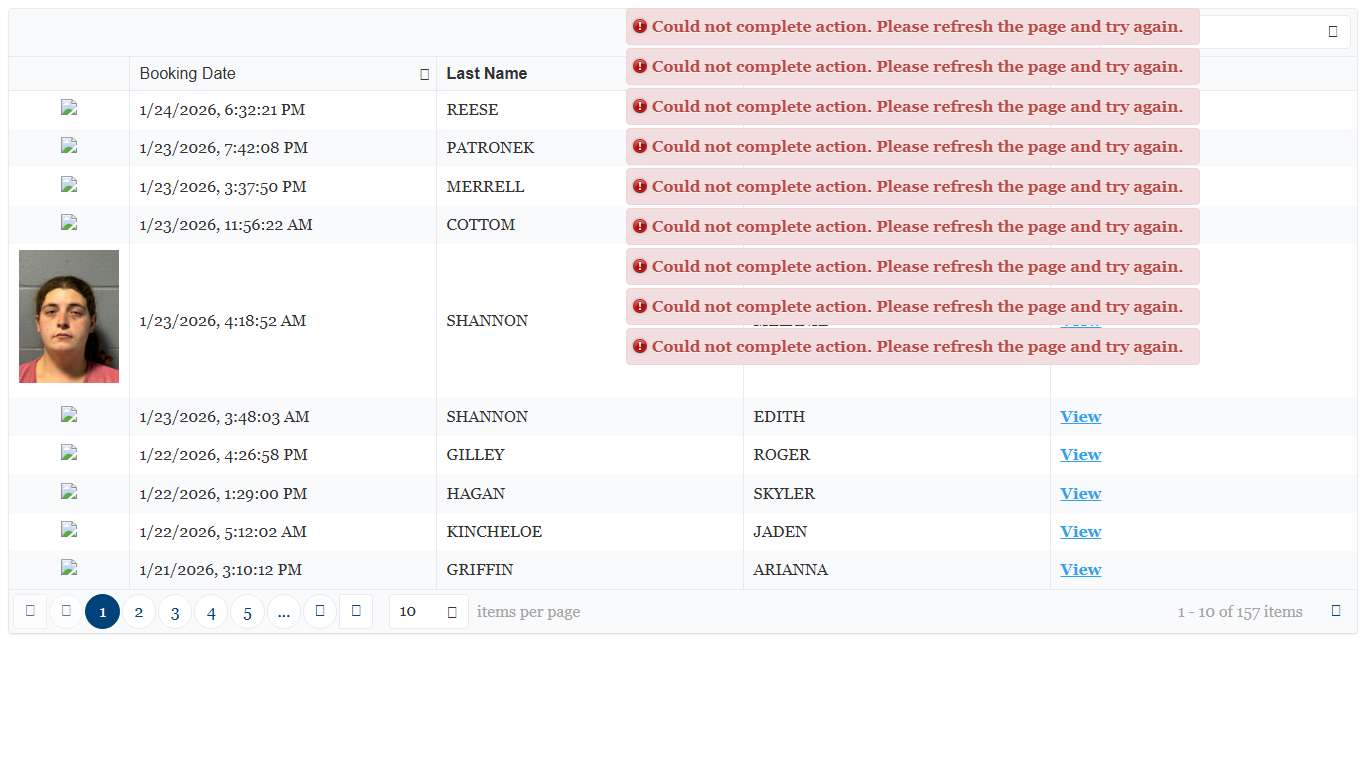Open the View link for EDITH SHANNON
This screenshot has width=1366, height=768.
pos(1080,417)
